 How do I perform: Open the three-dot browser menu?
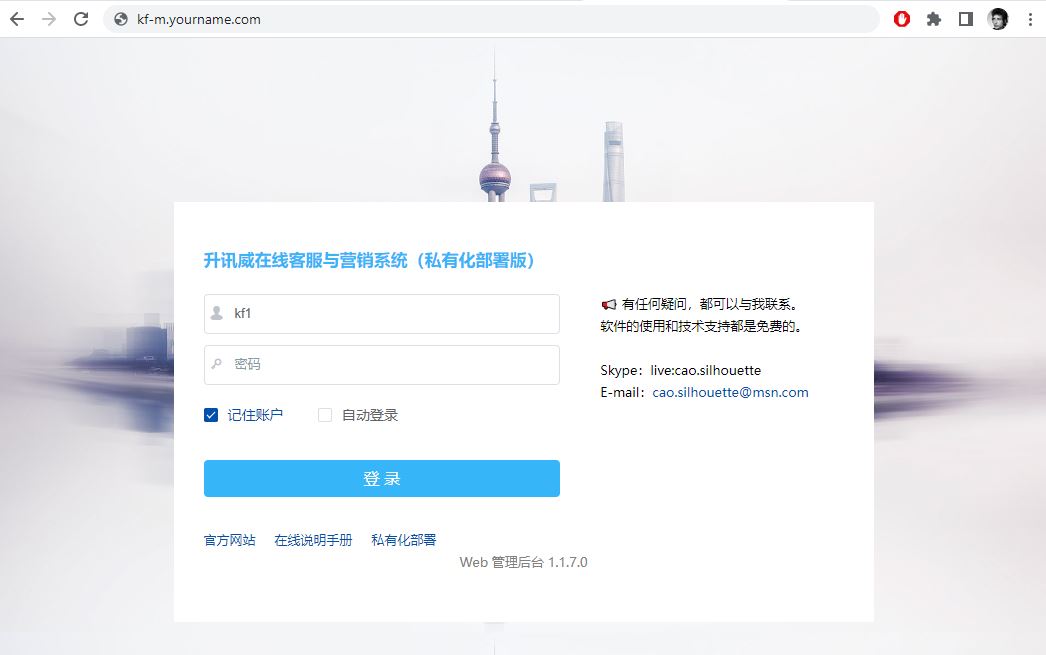point(1030,19)
